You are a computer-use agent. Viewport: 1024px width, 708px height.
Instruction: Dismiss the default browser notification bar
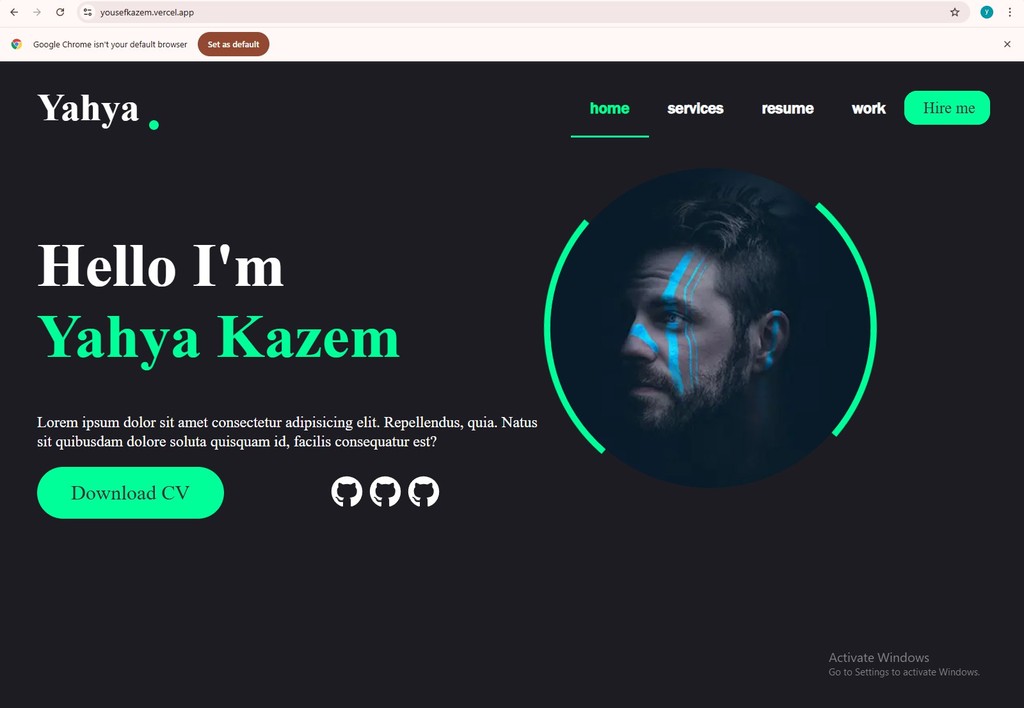click(1007, 44)
